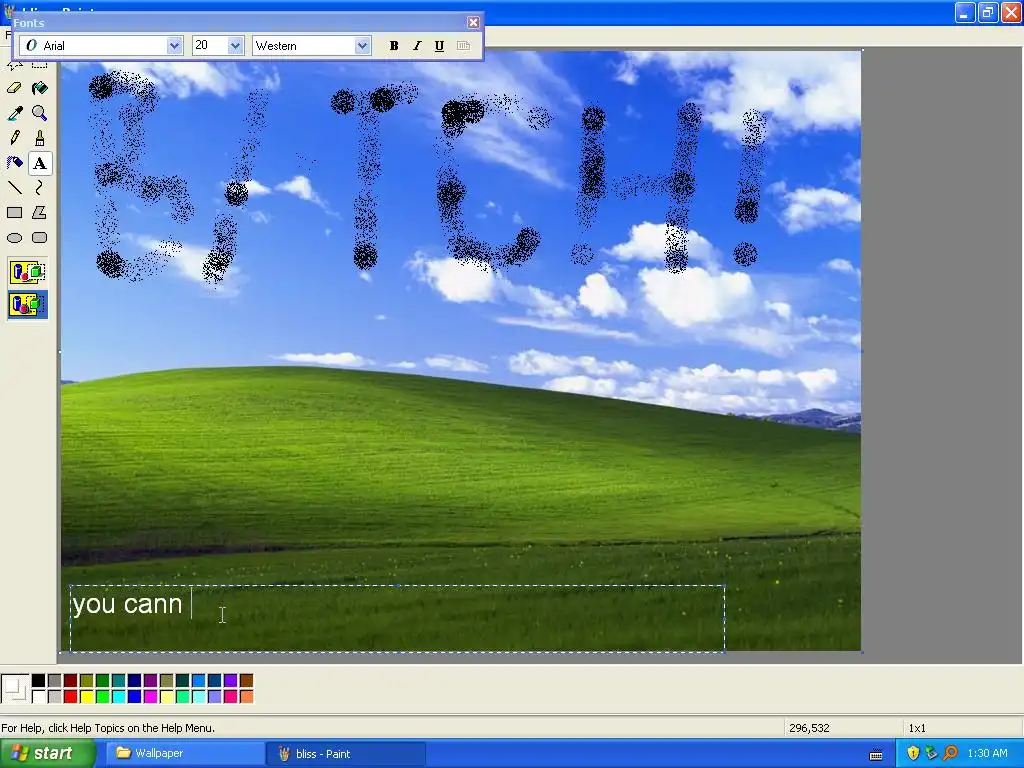Click the keyboard icon on the taskbar
1024x768 pixels.
coord(876,754)
